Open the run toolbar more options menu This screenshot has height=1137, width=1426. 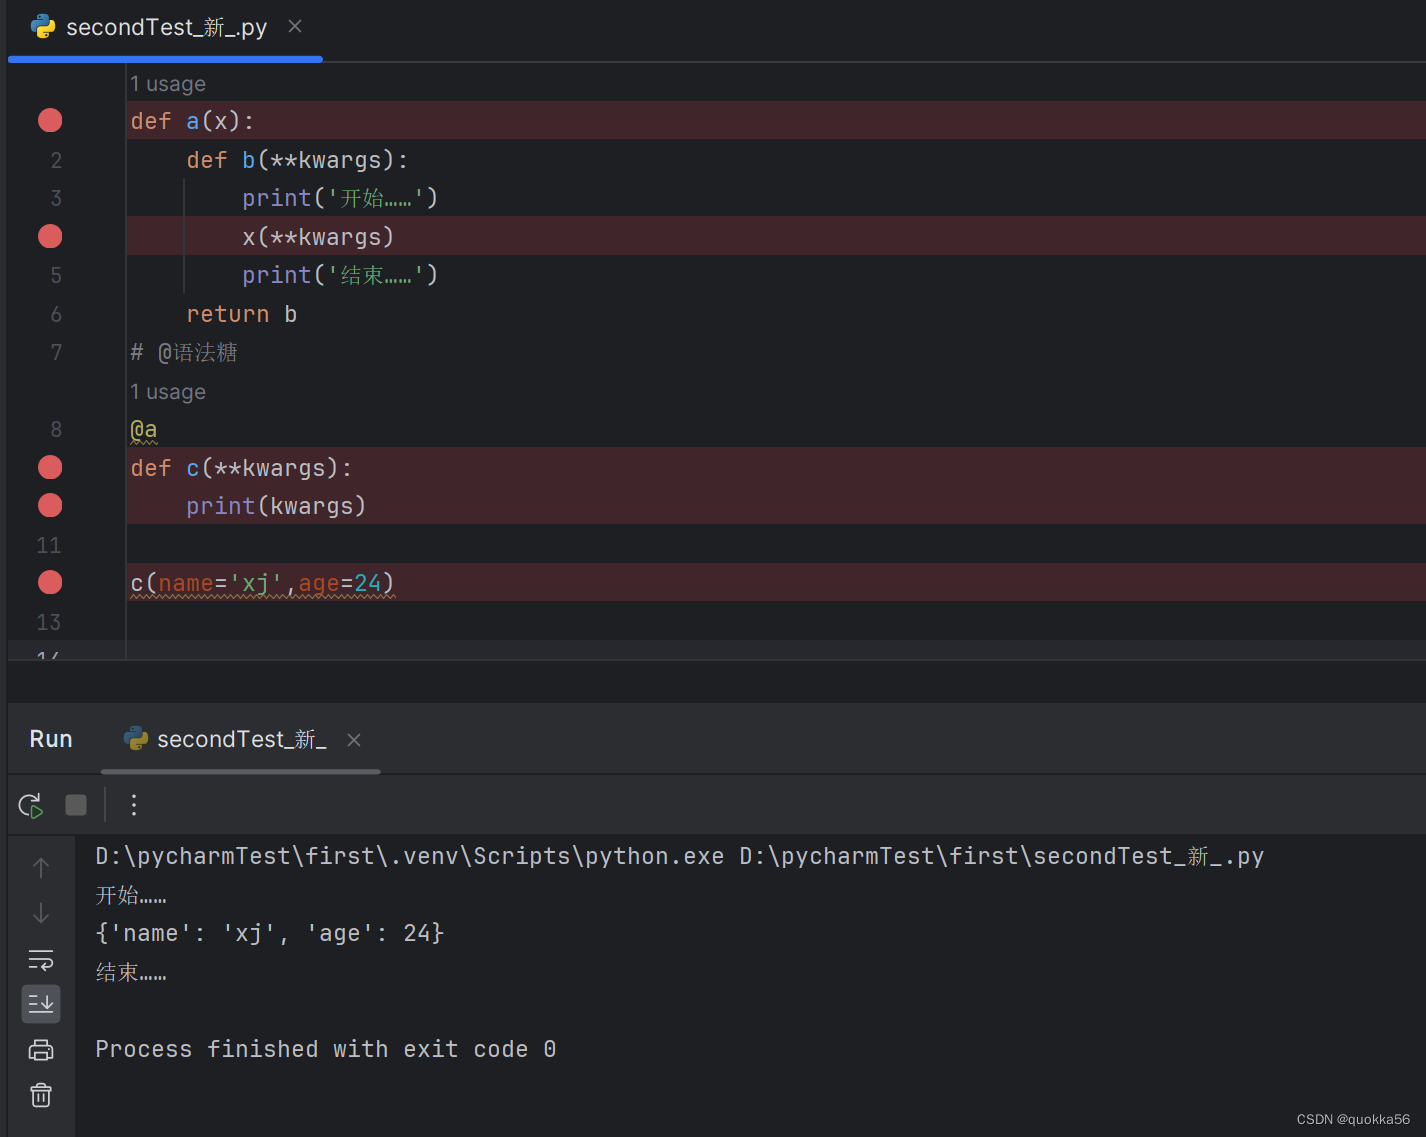tap(134, 805)
